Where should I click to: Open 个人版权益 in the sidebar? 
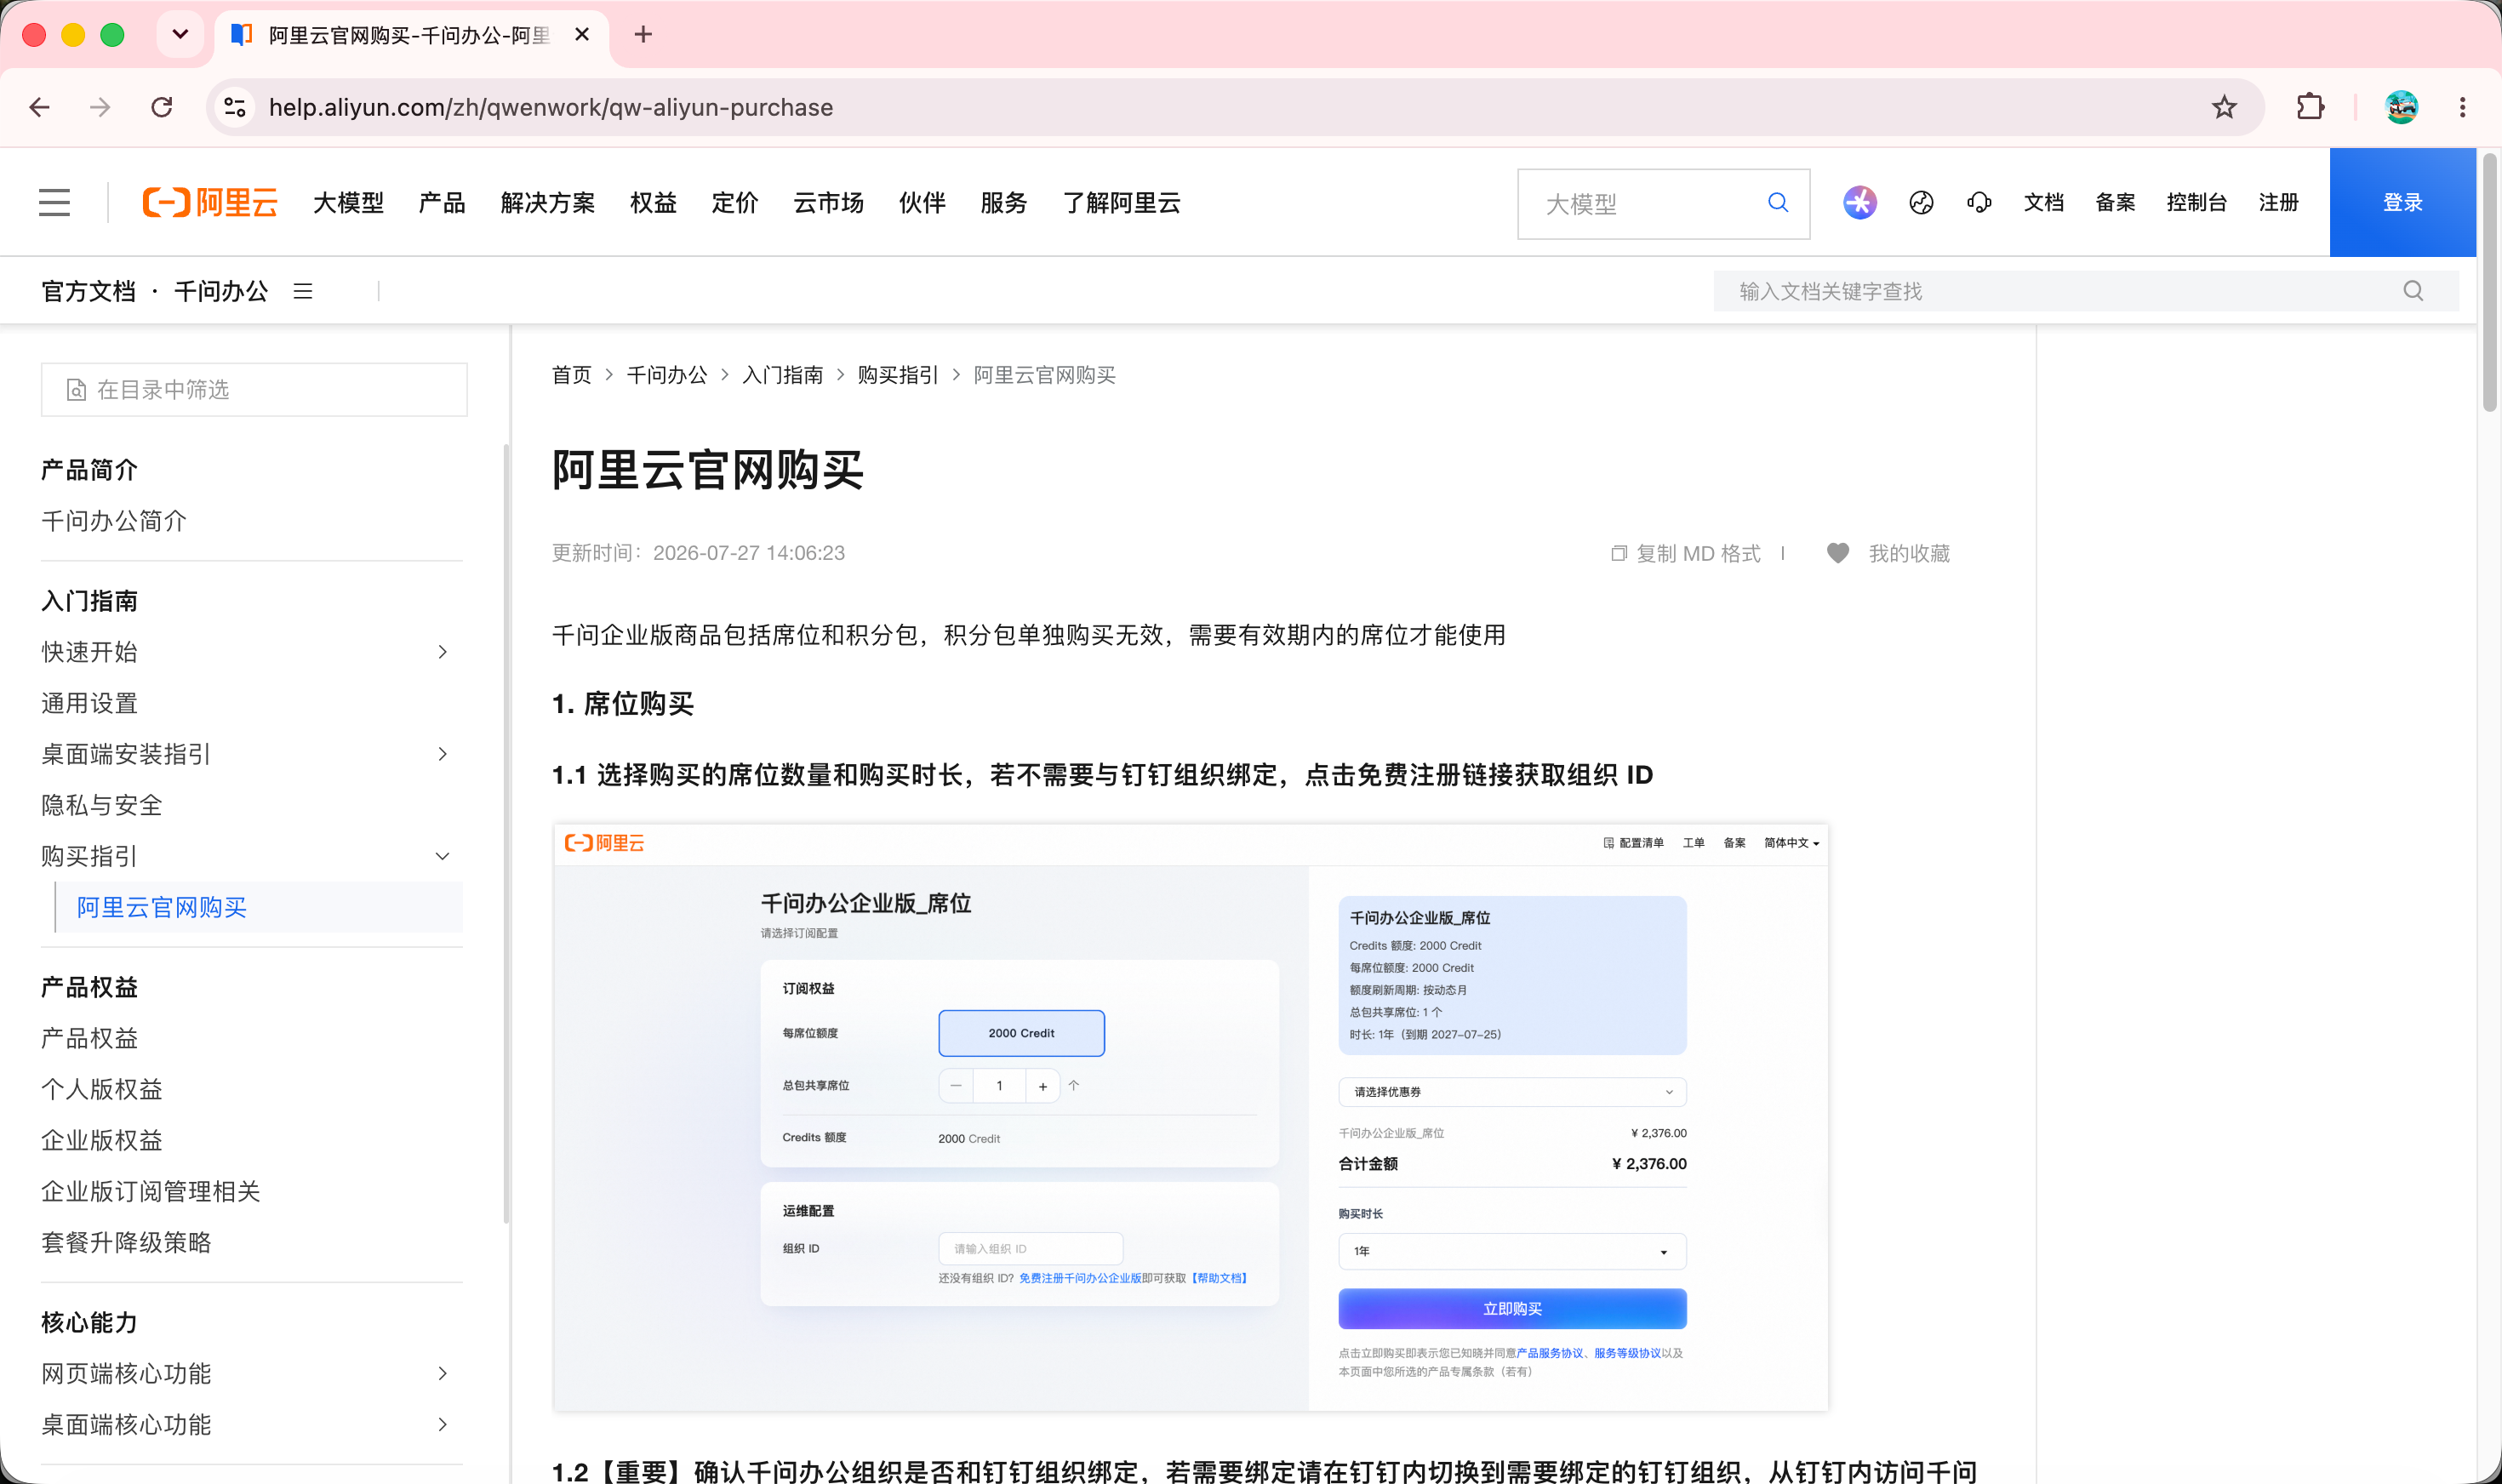click(x=102, y=1089)
